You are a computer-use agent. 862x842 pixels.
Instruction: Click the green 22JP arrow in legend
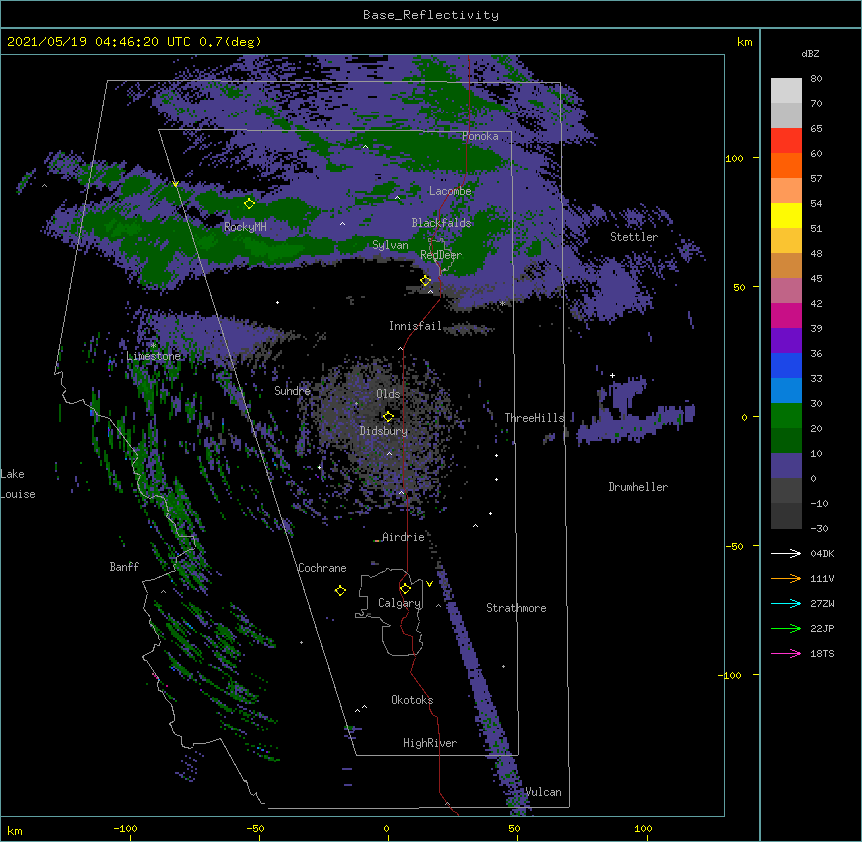coord(786,628)
